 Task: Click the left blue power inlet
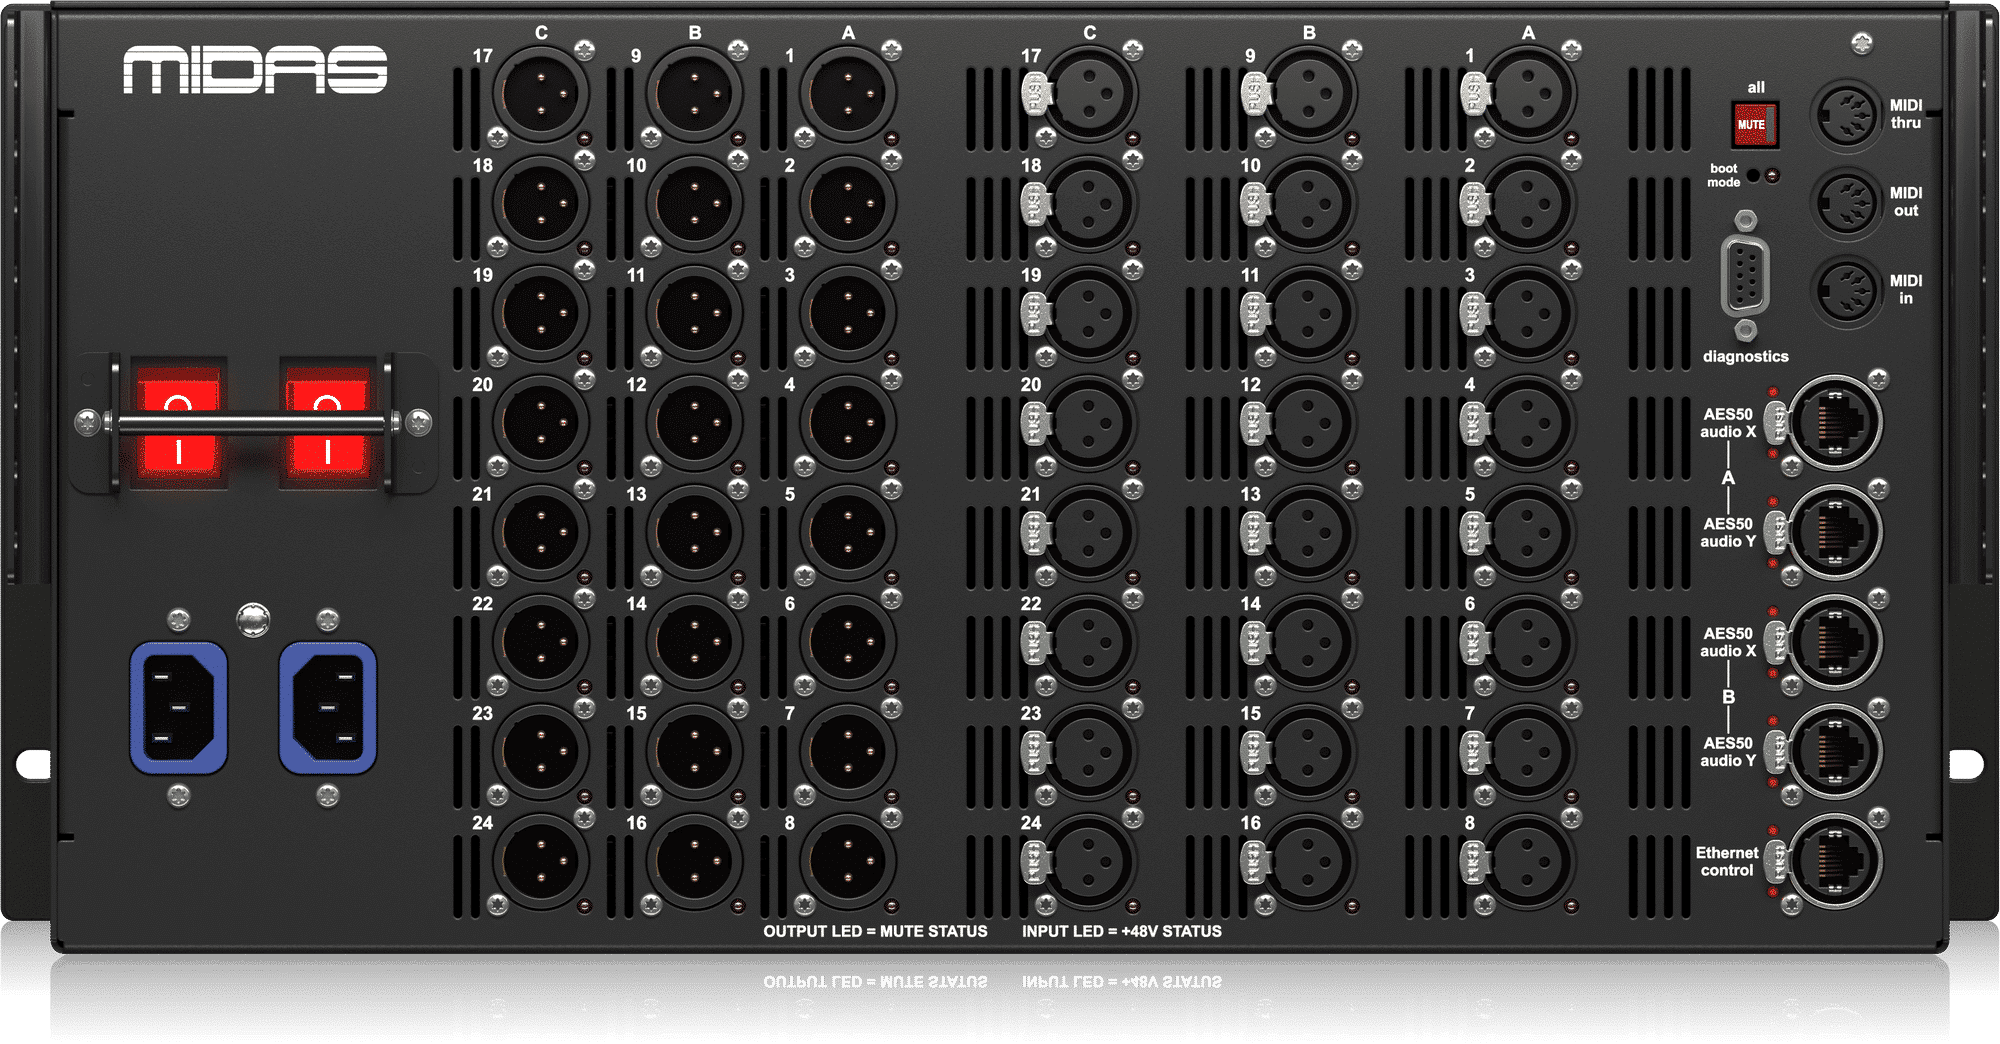pos(179,708)
